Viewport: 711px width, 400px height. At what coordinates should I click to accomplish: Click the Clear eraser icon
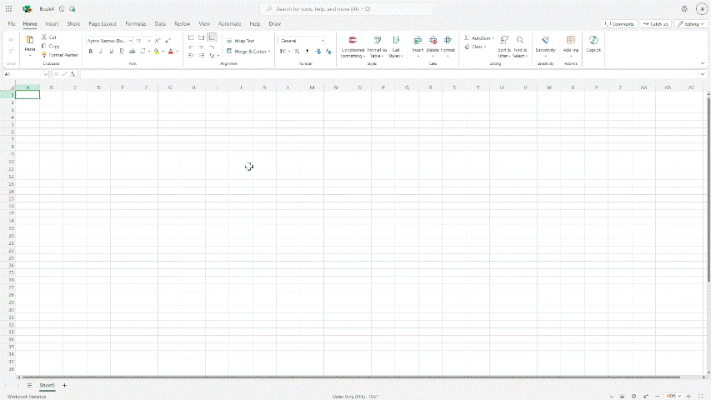(467, 47)
